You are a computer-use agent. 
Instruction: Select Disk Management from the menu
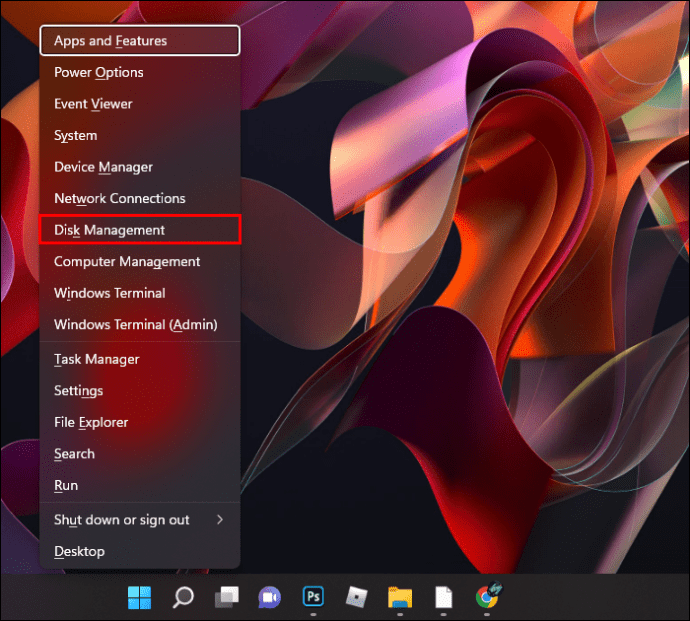(x=140, y=230)
